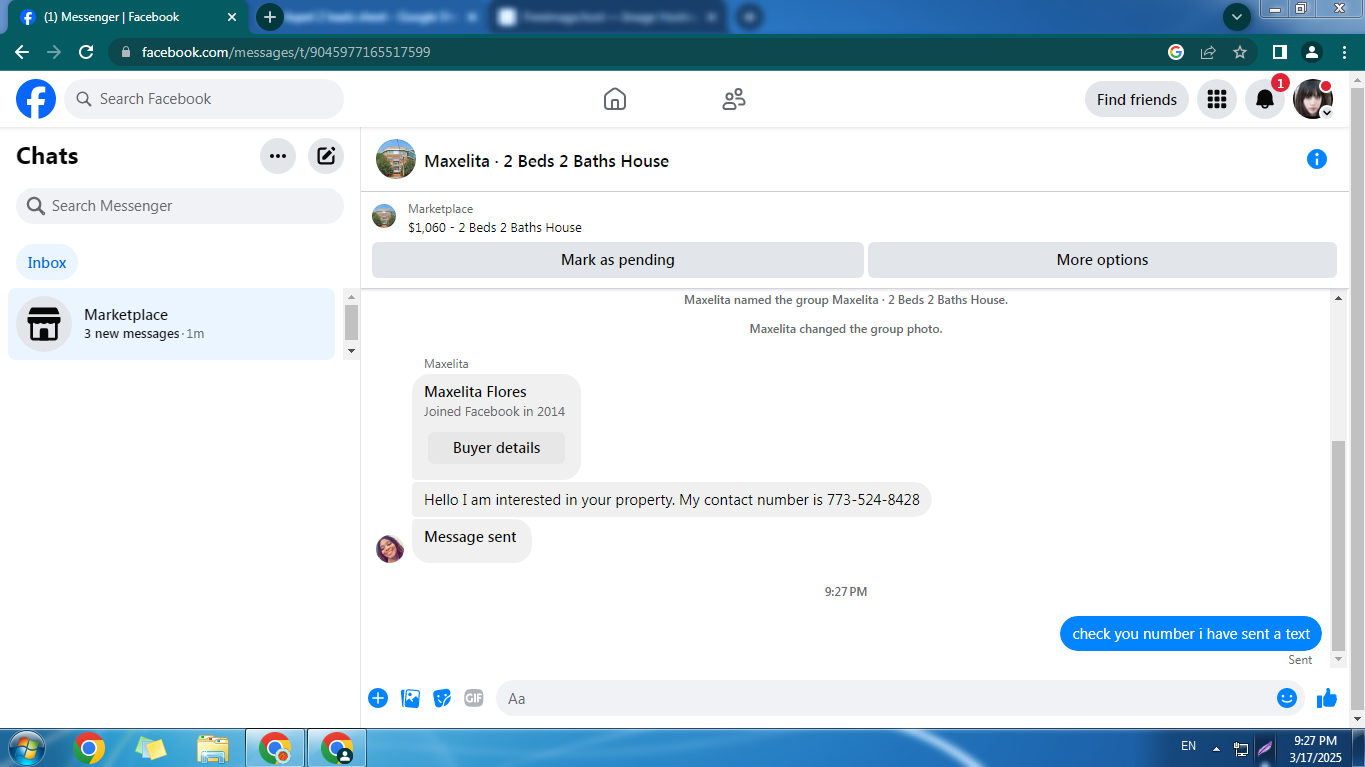This screenshot has height=767, width=1365.
Task: Click the chat list scrollbar up arrow
Action: point(351,297)
